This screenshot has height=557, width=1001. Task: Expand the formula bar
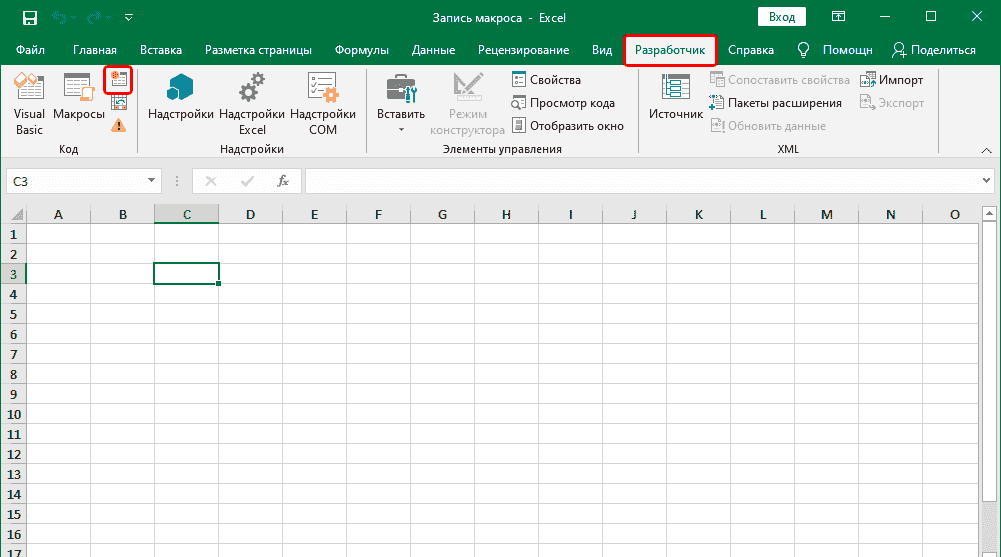click(x=986, y=181)
